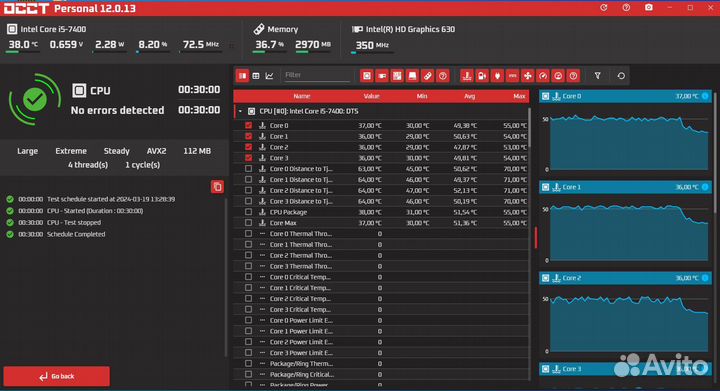Click the blue dot on Core 0 graph header
This screenshot has width=720, height=391.
[705, 96]
